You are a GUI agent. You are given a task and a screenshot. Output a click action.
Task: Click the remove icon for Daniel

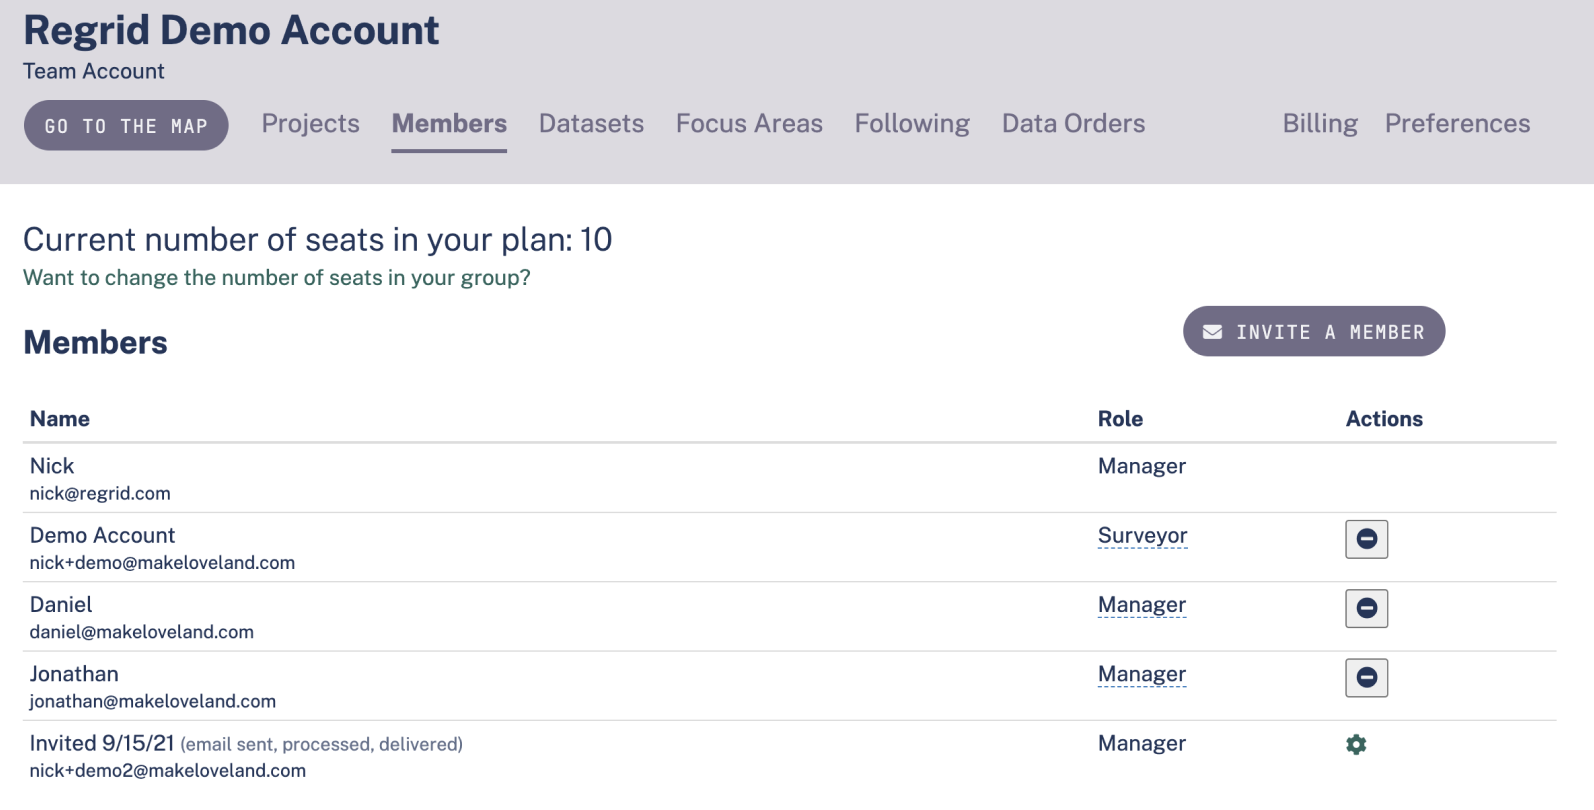(1366, 608)
